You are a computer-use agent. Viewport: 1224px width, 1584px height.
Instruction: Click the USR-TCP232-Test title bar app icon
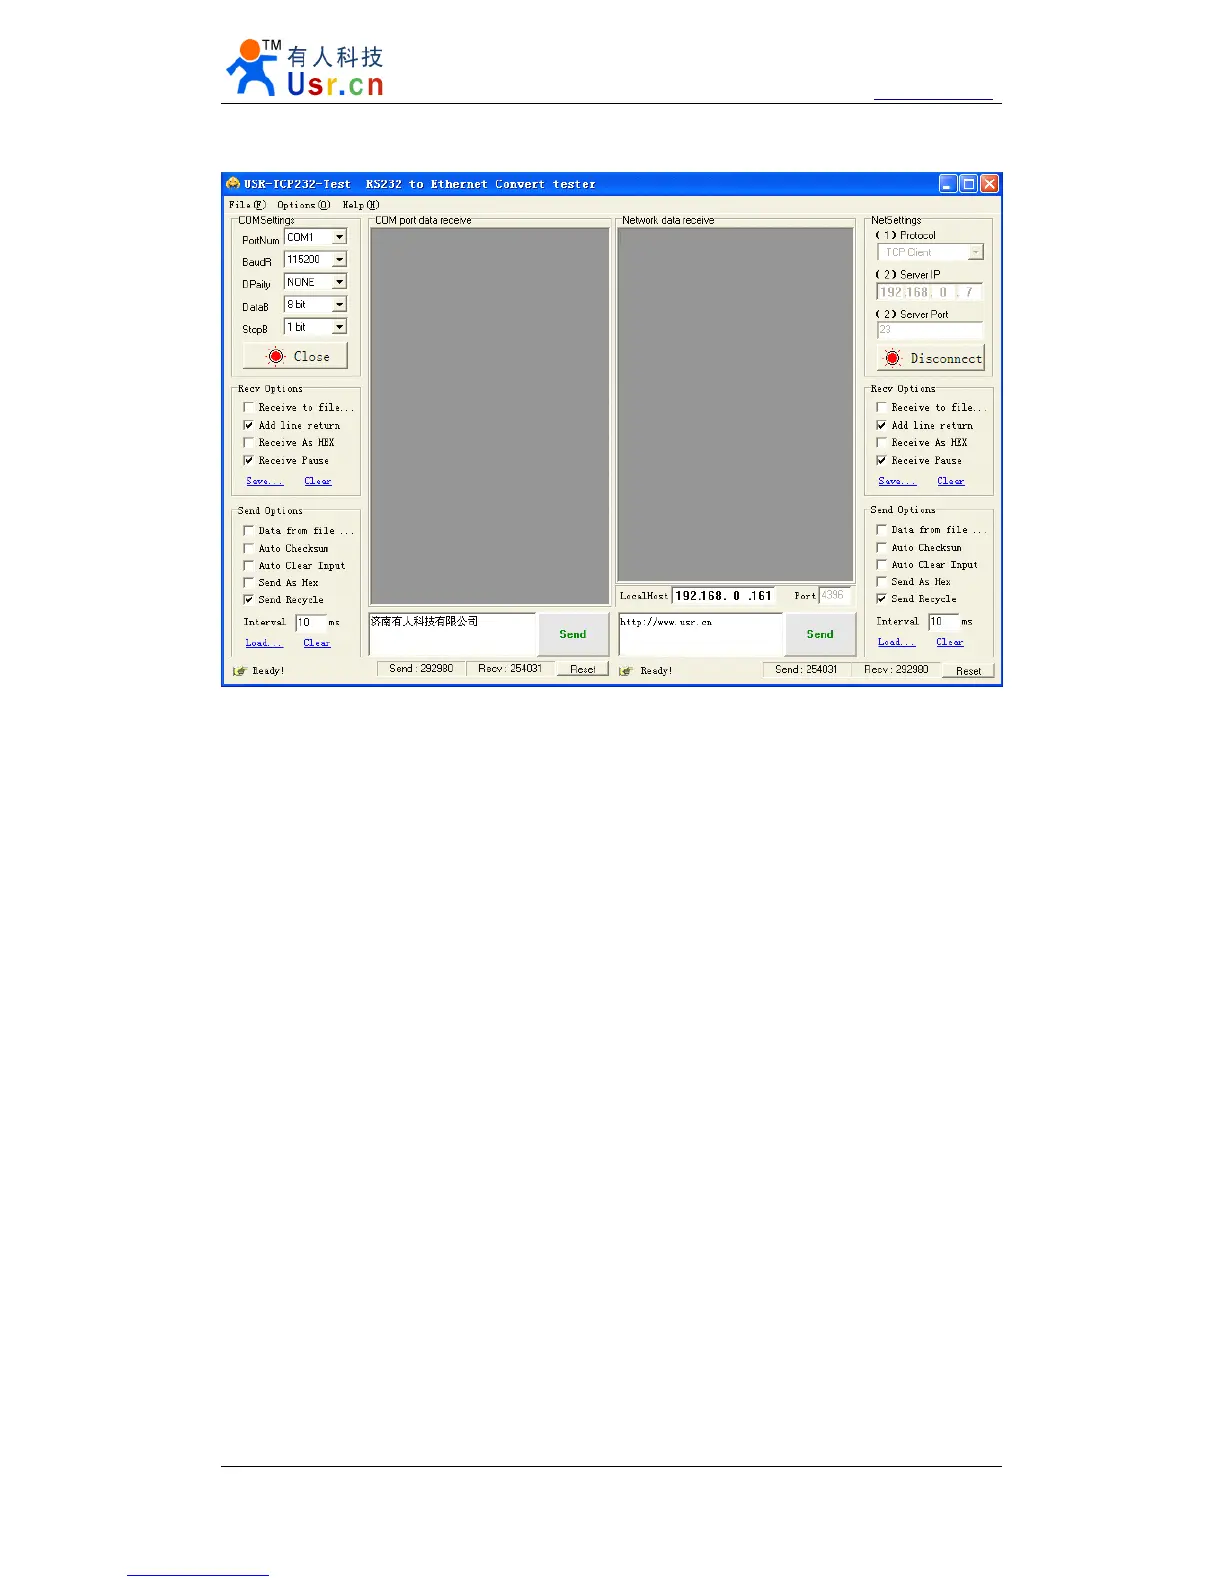(233, 183)
